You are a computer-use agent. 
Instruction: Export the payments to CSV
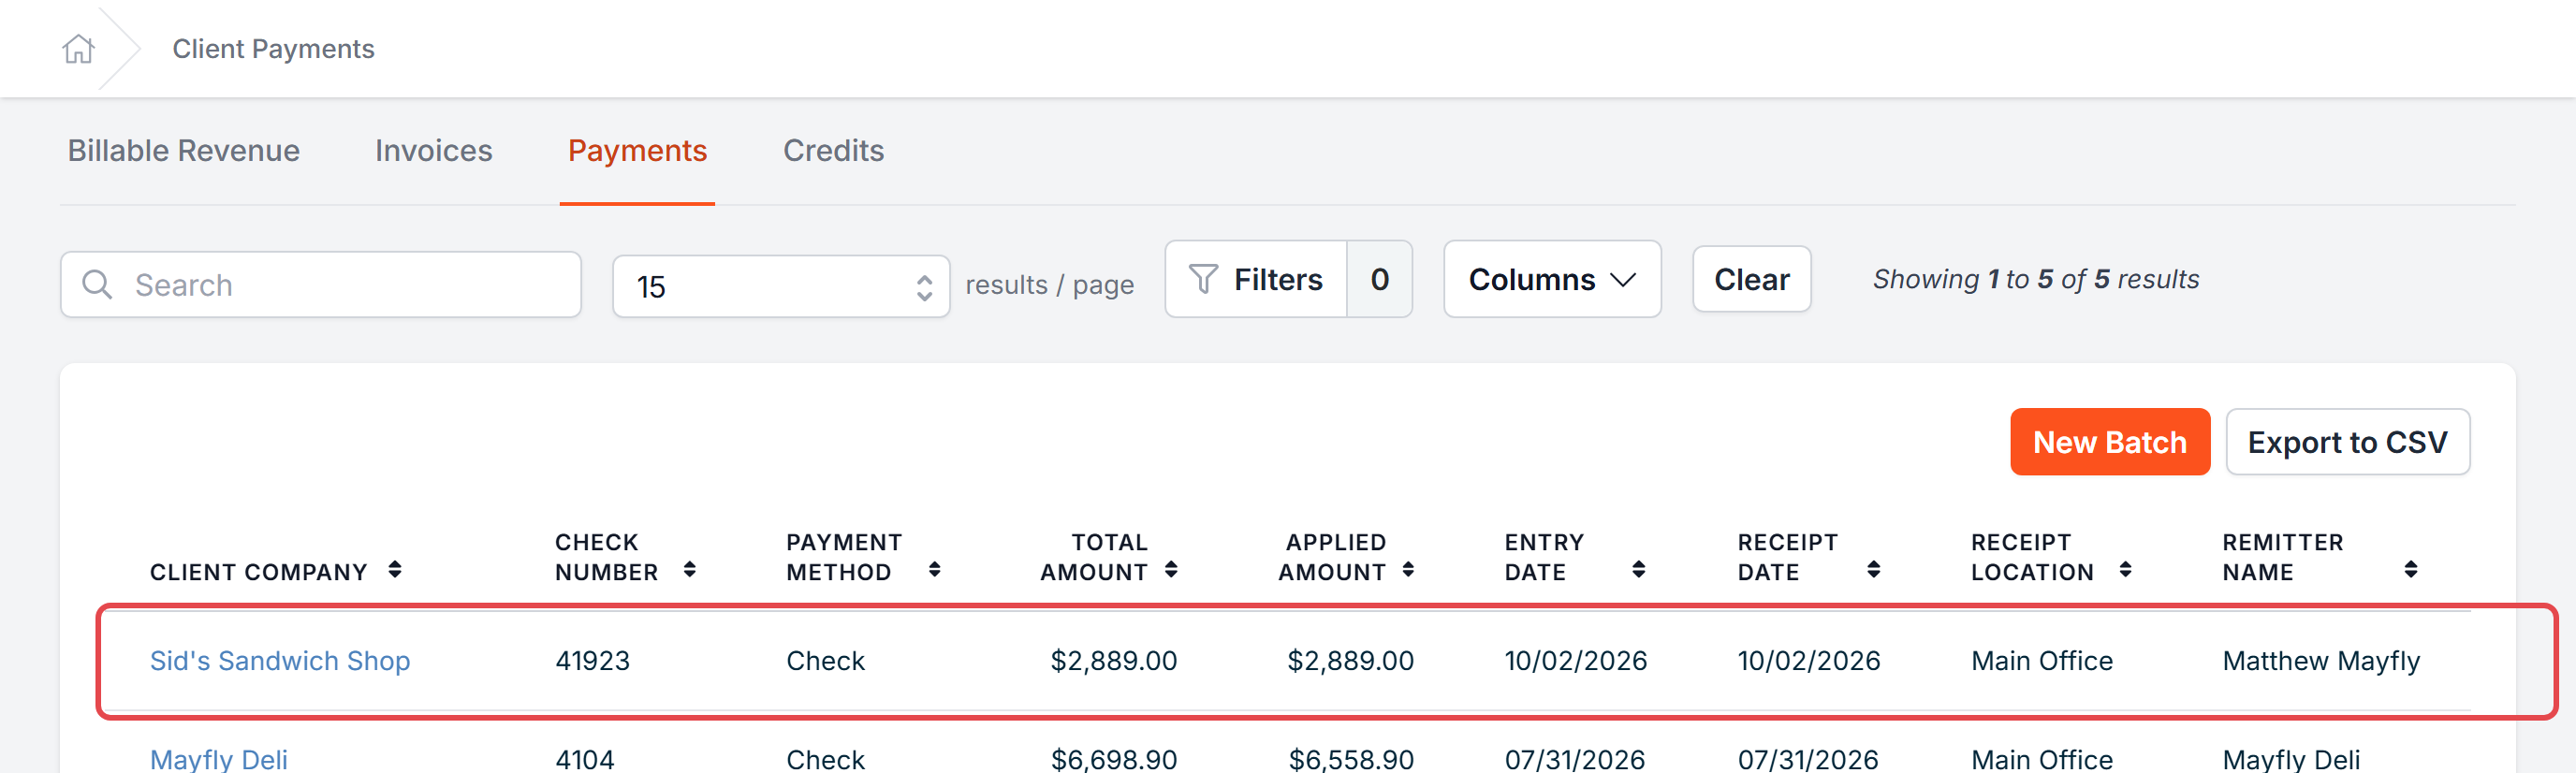[x=2347, y=442]
